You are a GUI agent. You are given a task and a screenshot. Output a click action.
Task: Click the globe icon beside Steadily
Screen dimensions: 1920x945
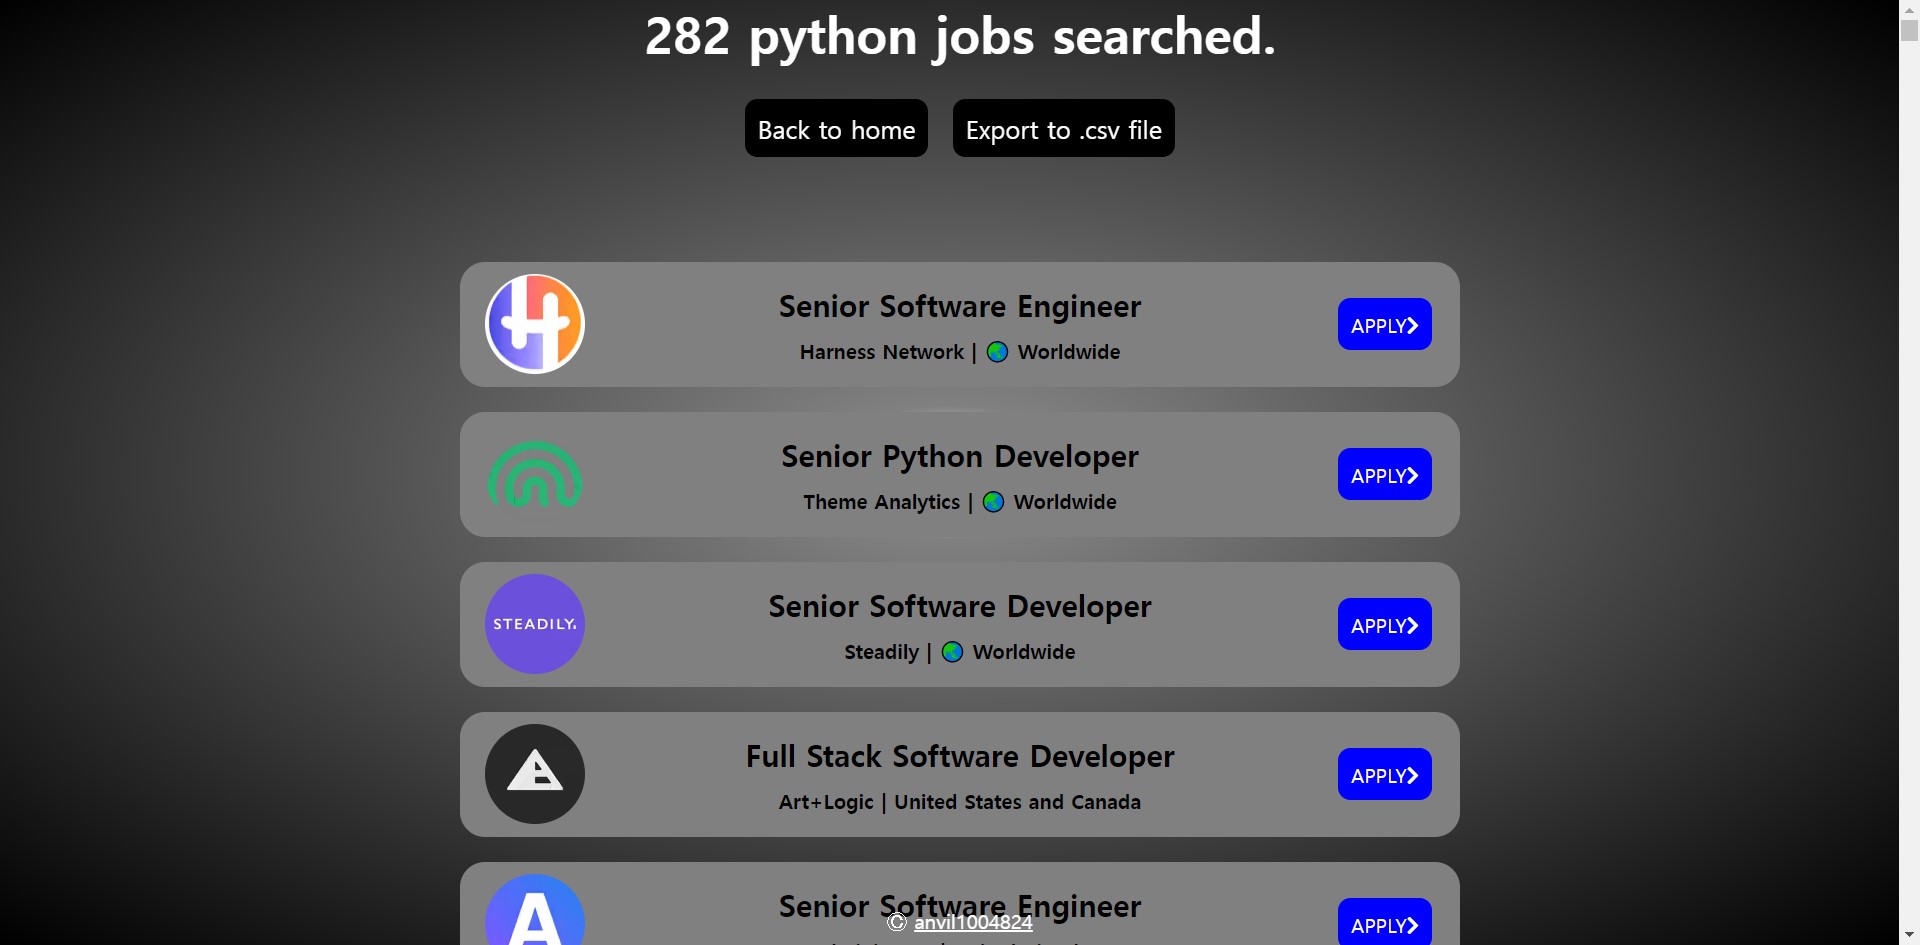click(952, 652)
